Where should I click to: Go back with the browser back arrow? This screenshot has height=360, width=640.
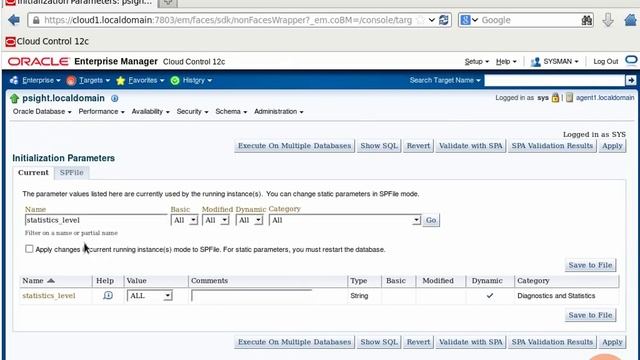point(14,20)
